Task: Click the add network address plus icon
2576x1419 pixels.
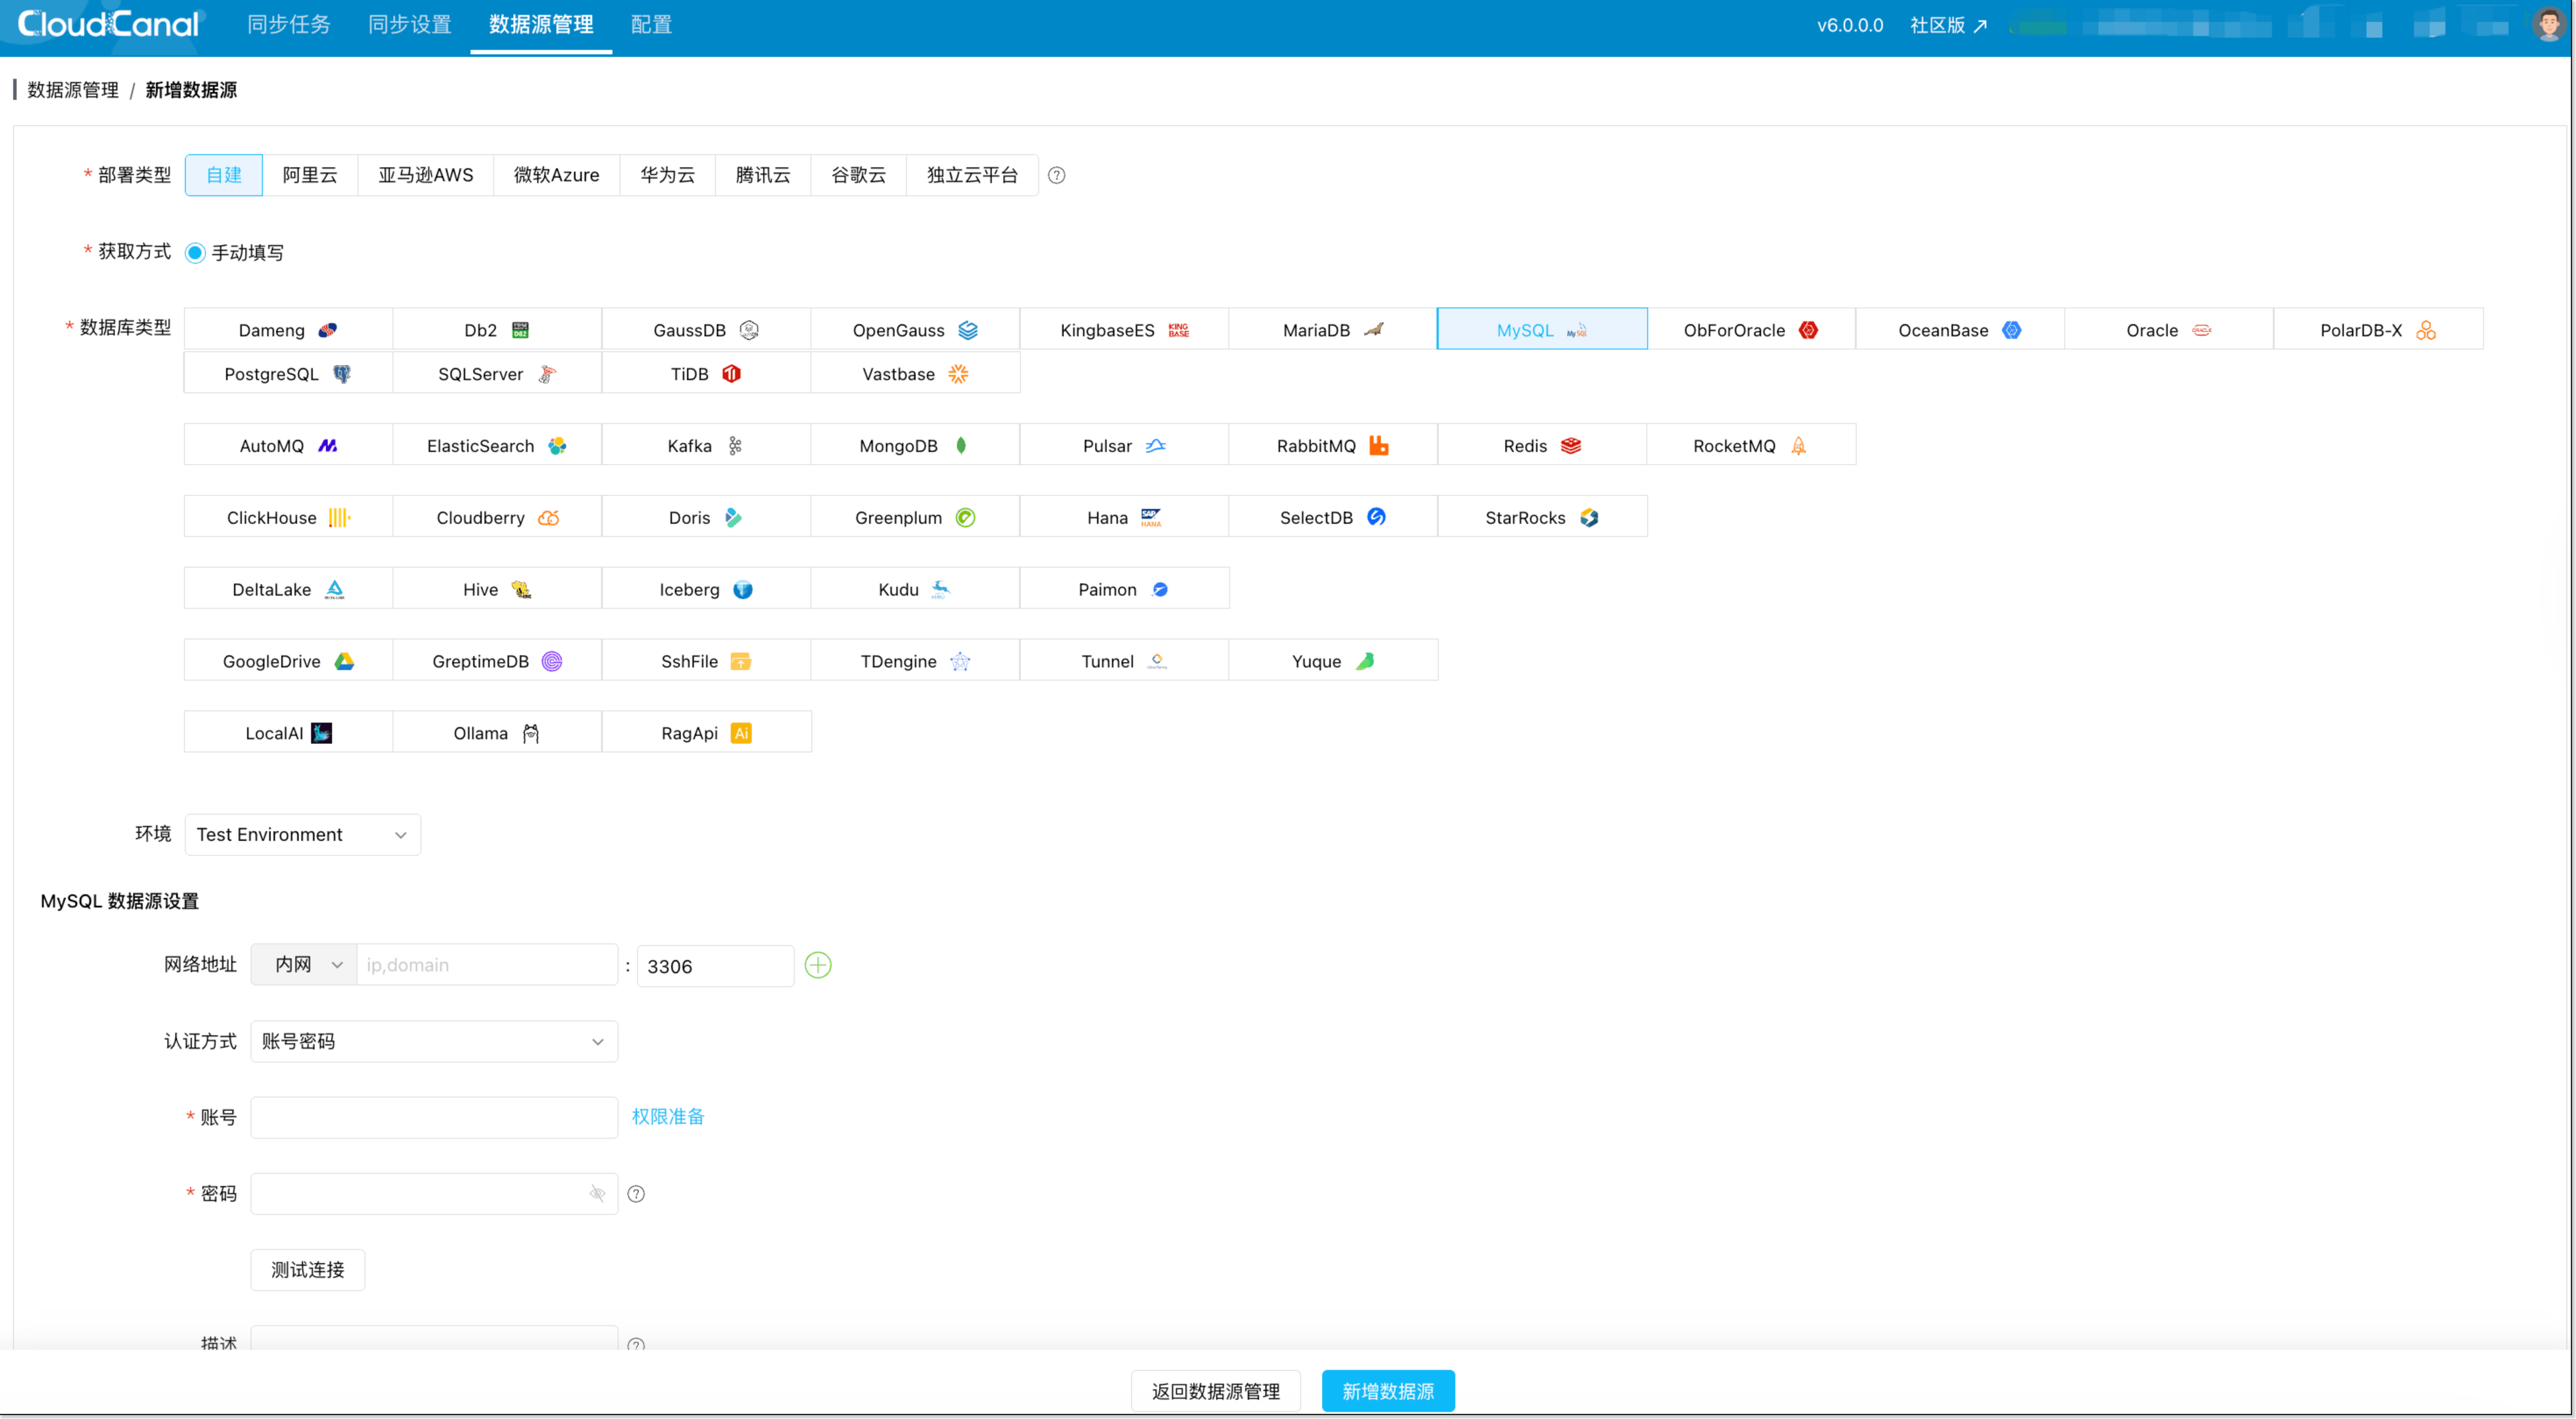Action: point(818,965)
